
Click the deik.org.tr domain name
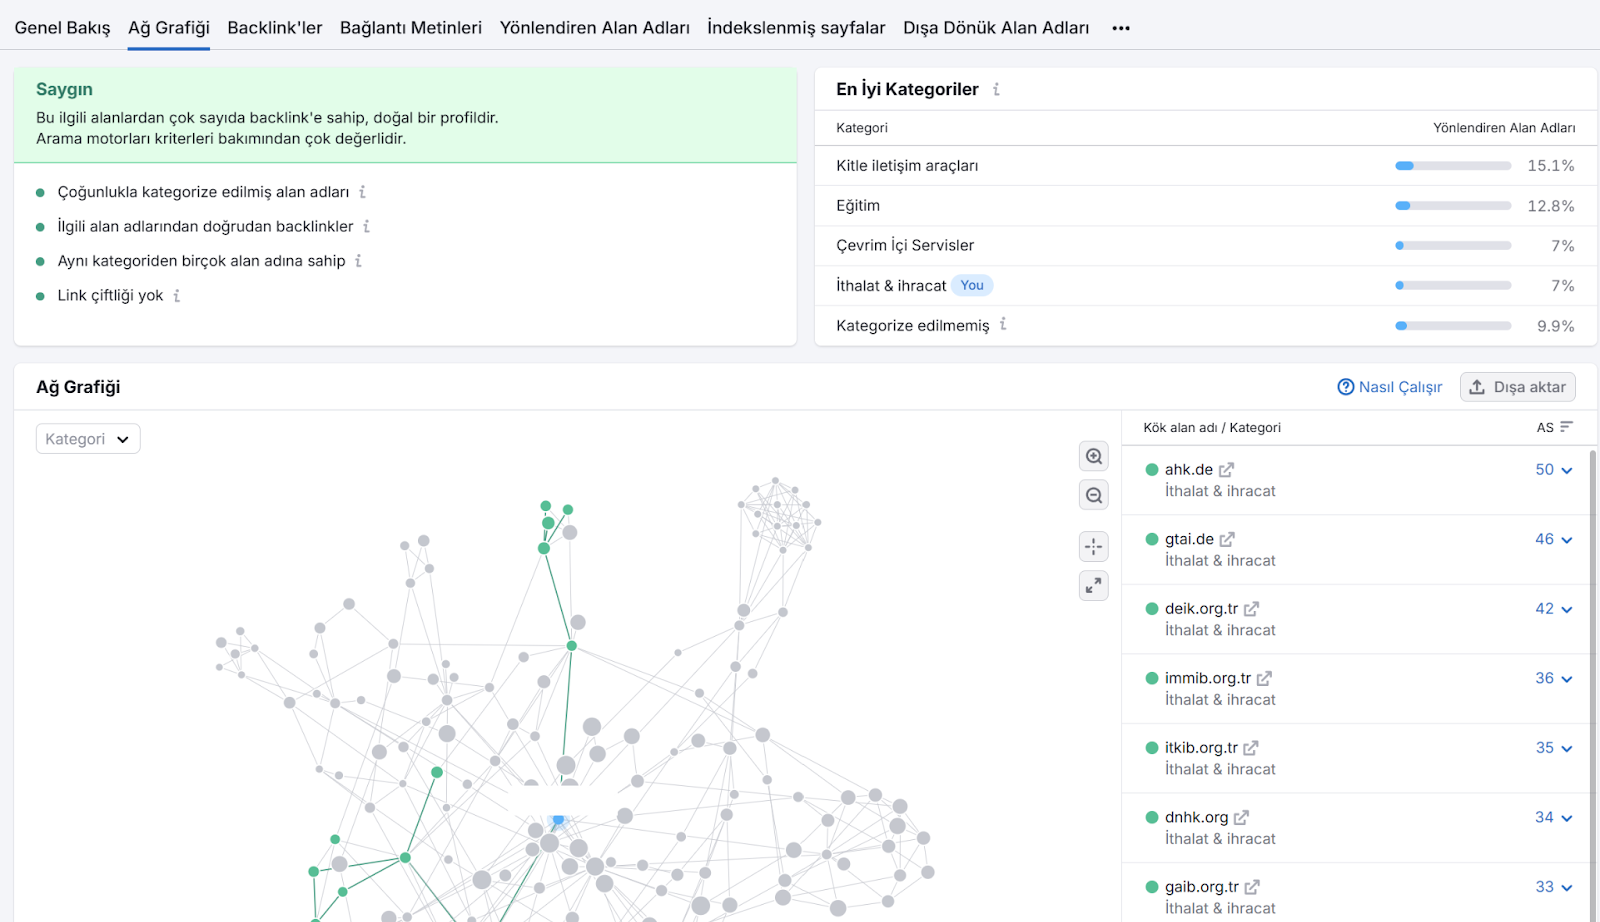point(1201,609)
